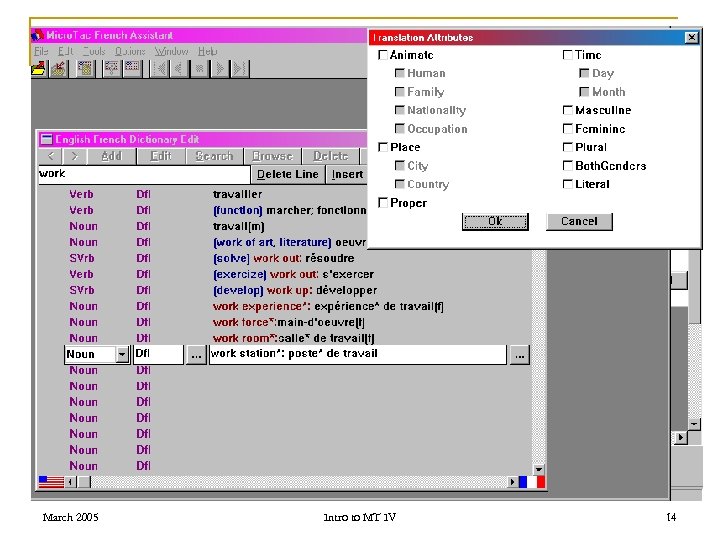Image resolution: width=720 pixels, height=540 pixels.
Task: Click the scroll-down arrow of dictionary list
Action: click(539, 470)
